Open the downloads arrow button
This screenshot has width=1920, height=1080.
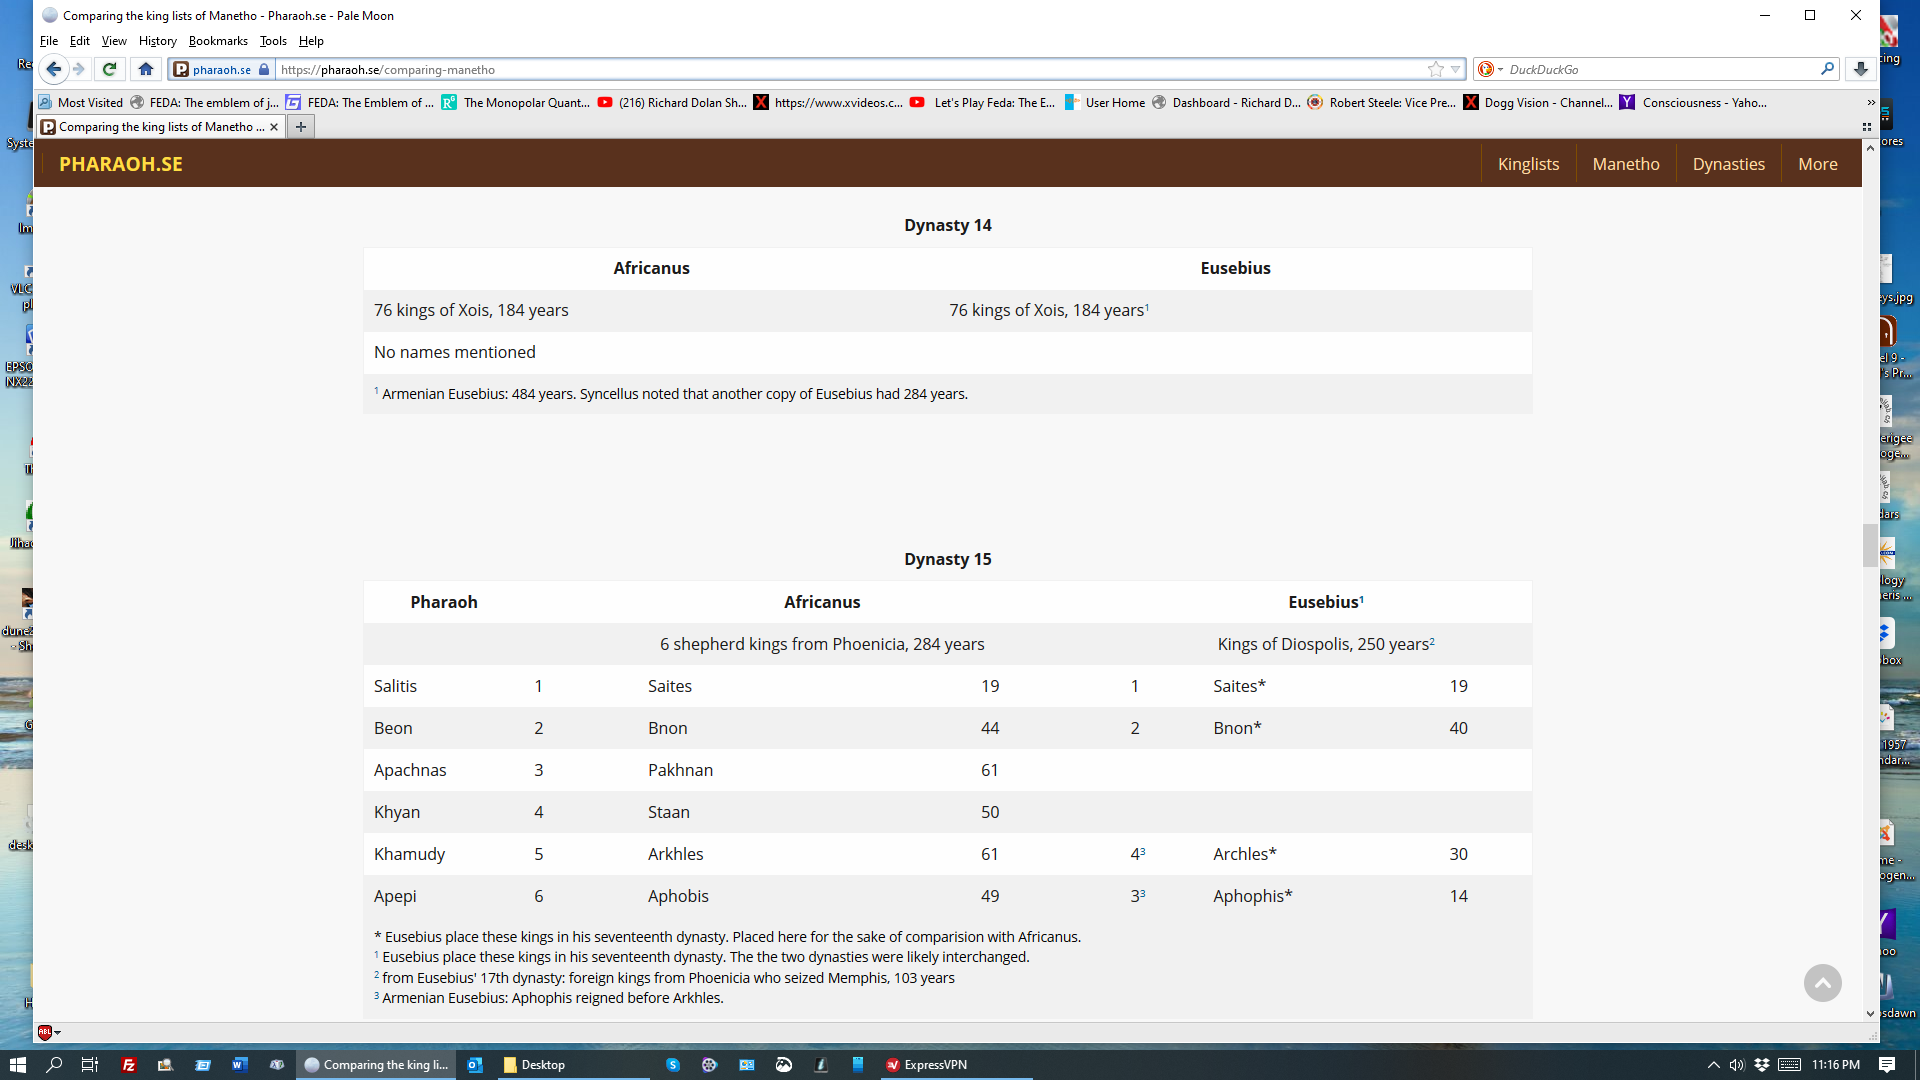(1861, 69)
